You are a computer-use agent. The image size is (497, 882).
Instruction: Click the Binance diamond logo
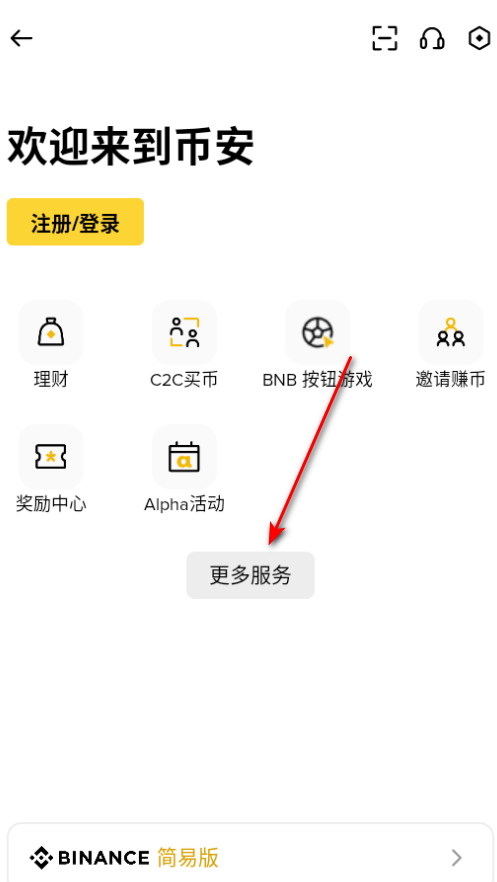41,858
